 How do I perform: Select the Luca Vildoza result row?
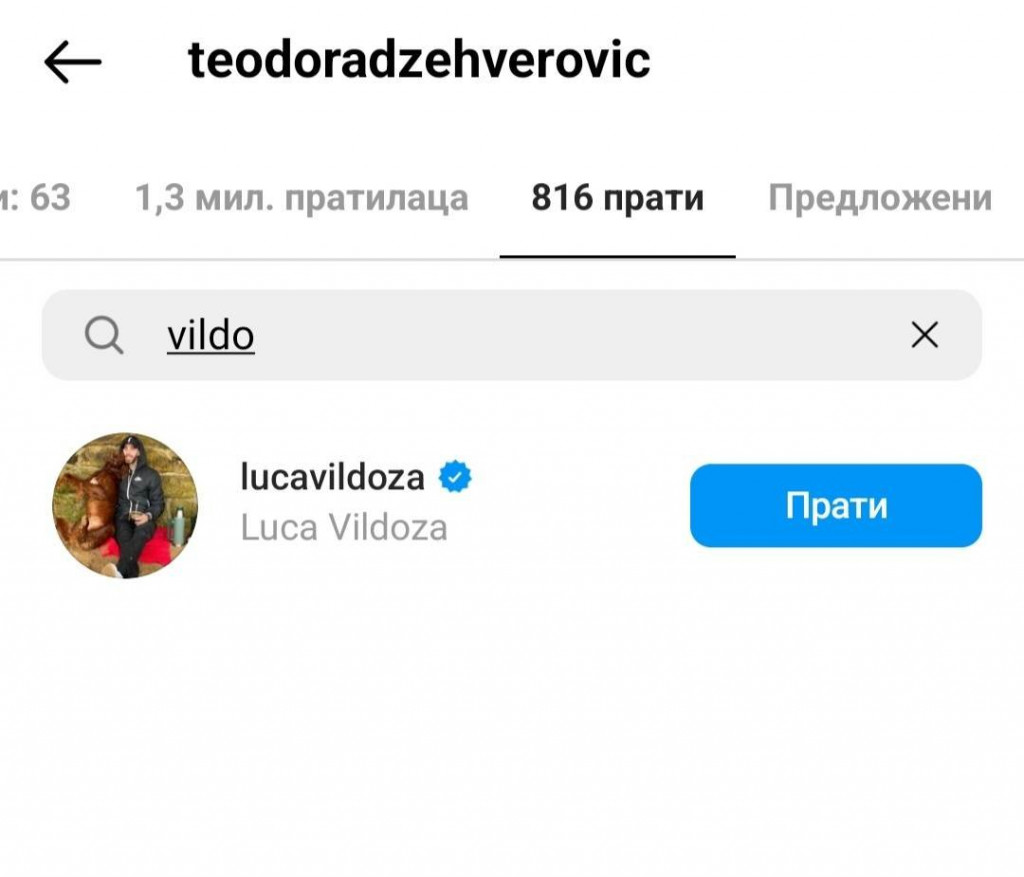click(512, 505)
